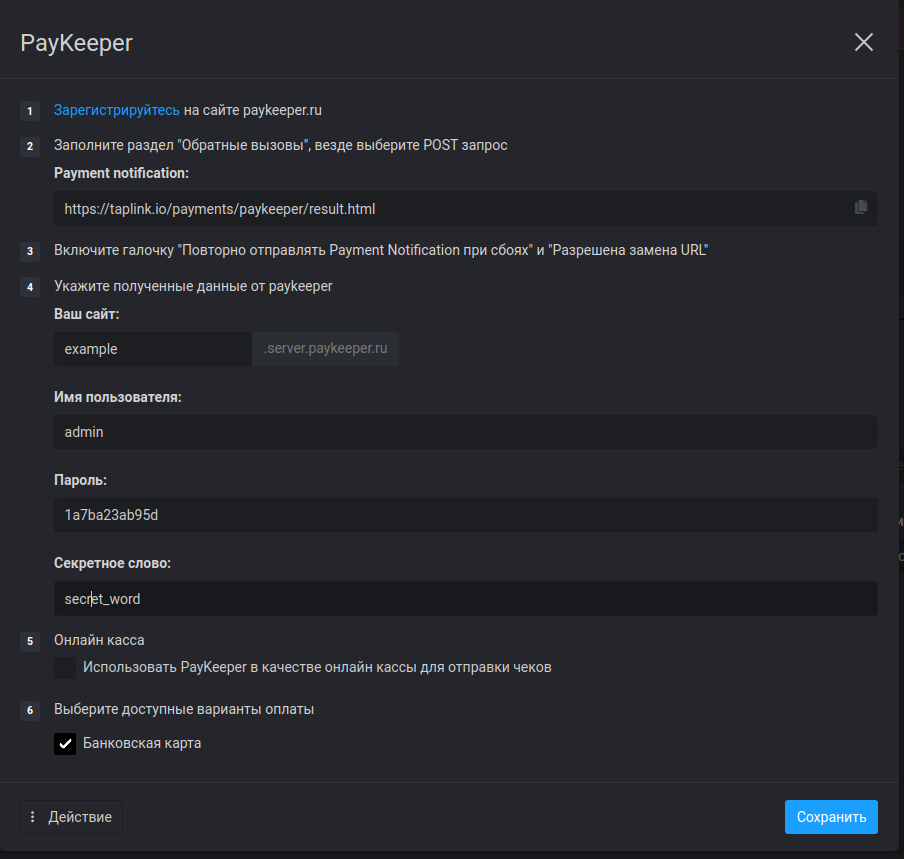904x859 pixels.
Task: Focus the Ваш сайт example field
Action: [x=153, y=349]
